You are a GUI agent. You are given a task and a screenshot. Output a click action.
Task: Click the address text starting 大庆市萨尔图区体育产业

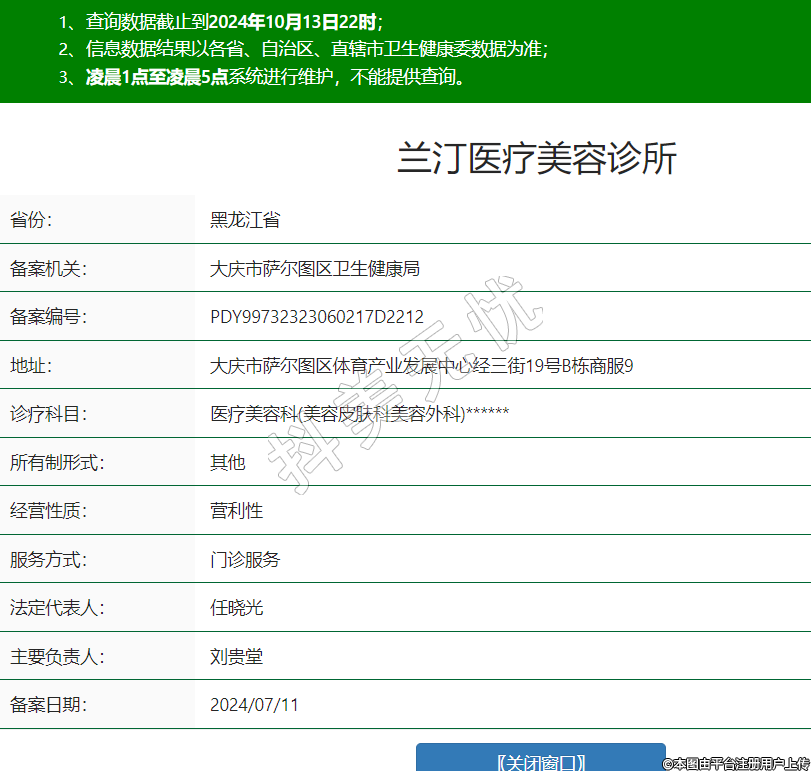pos(421,366)
